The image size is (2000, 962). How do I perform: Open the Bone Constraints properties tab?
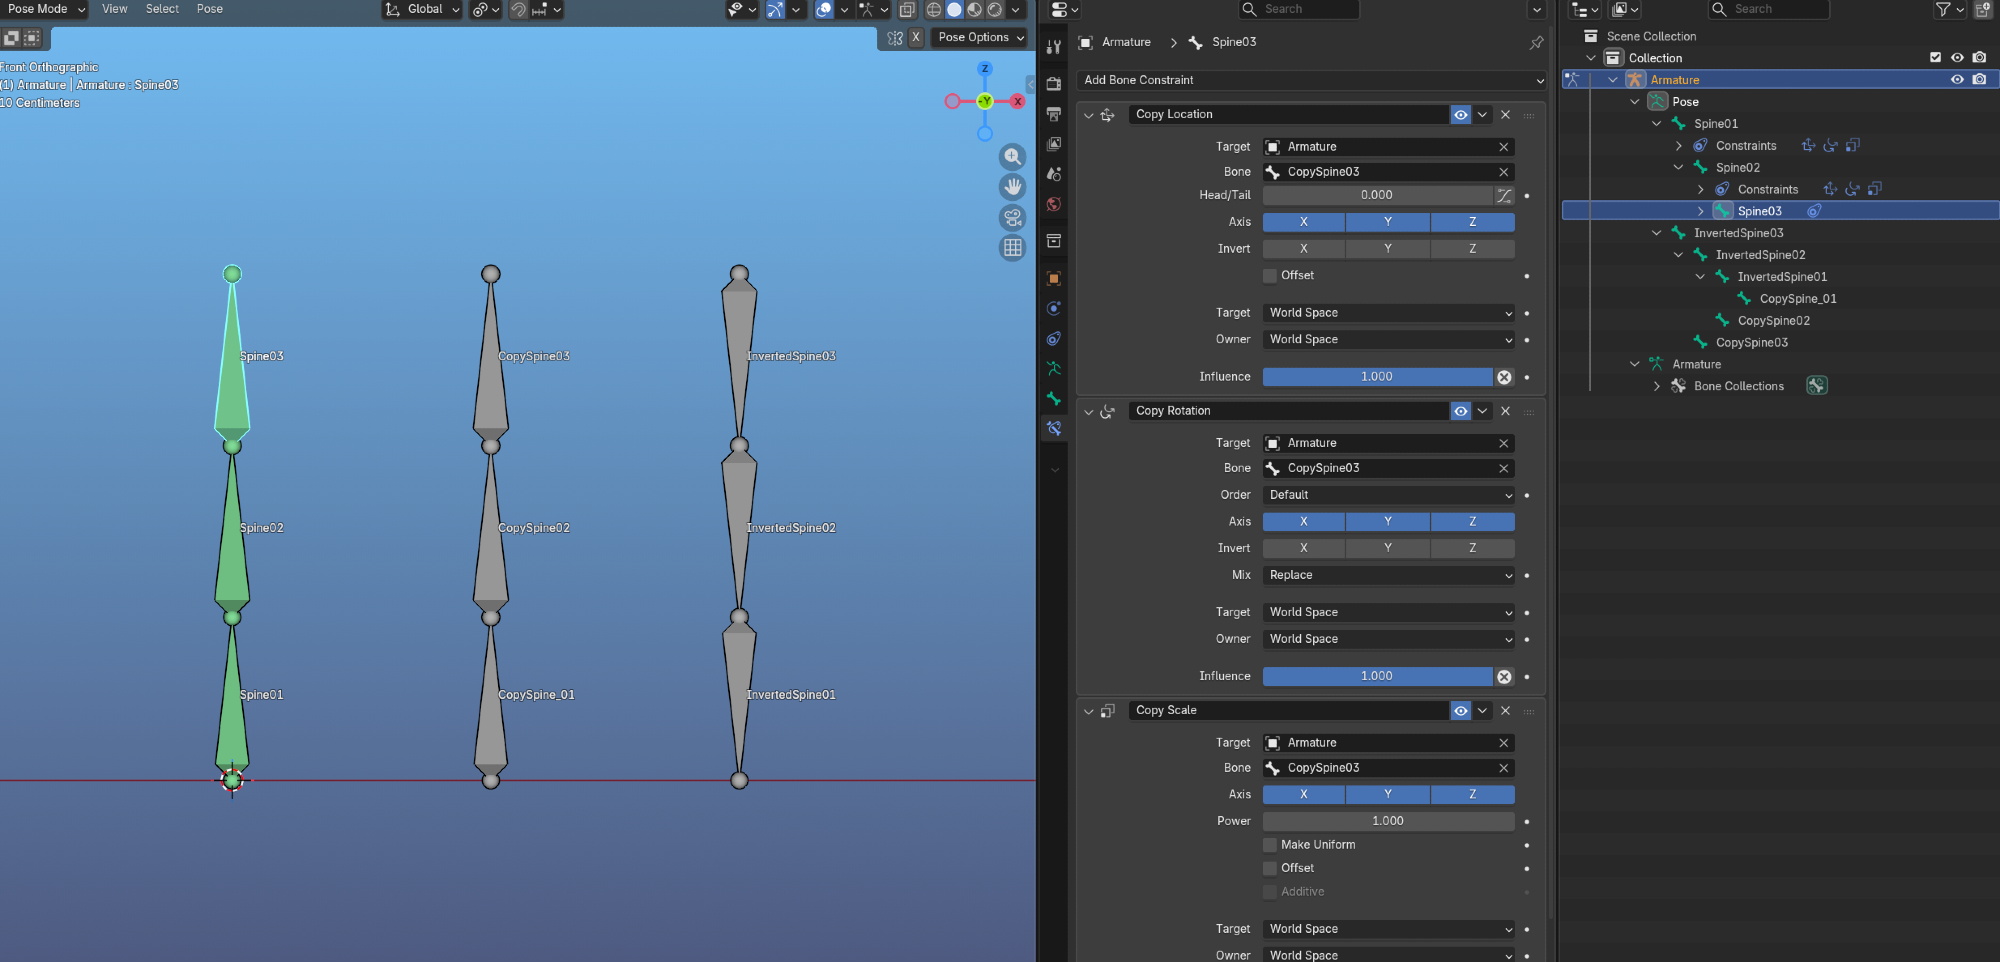1054,428
